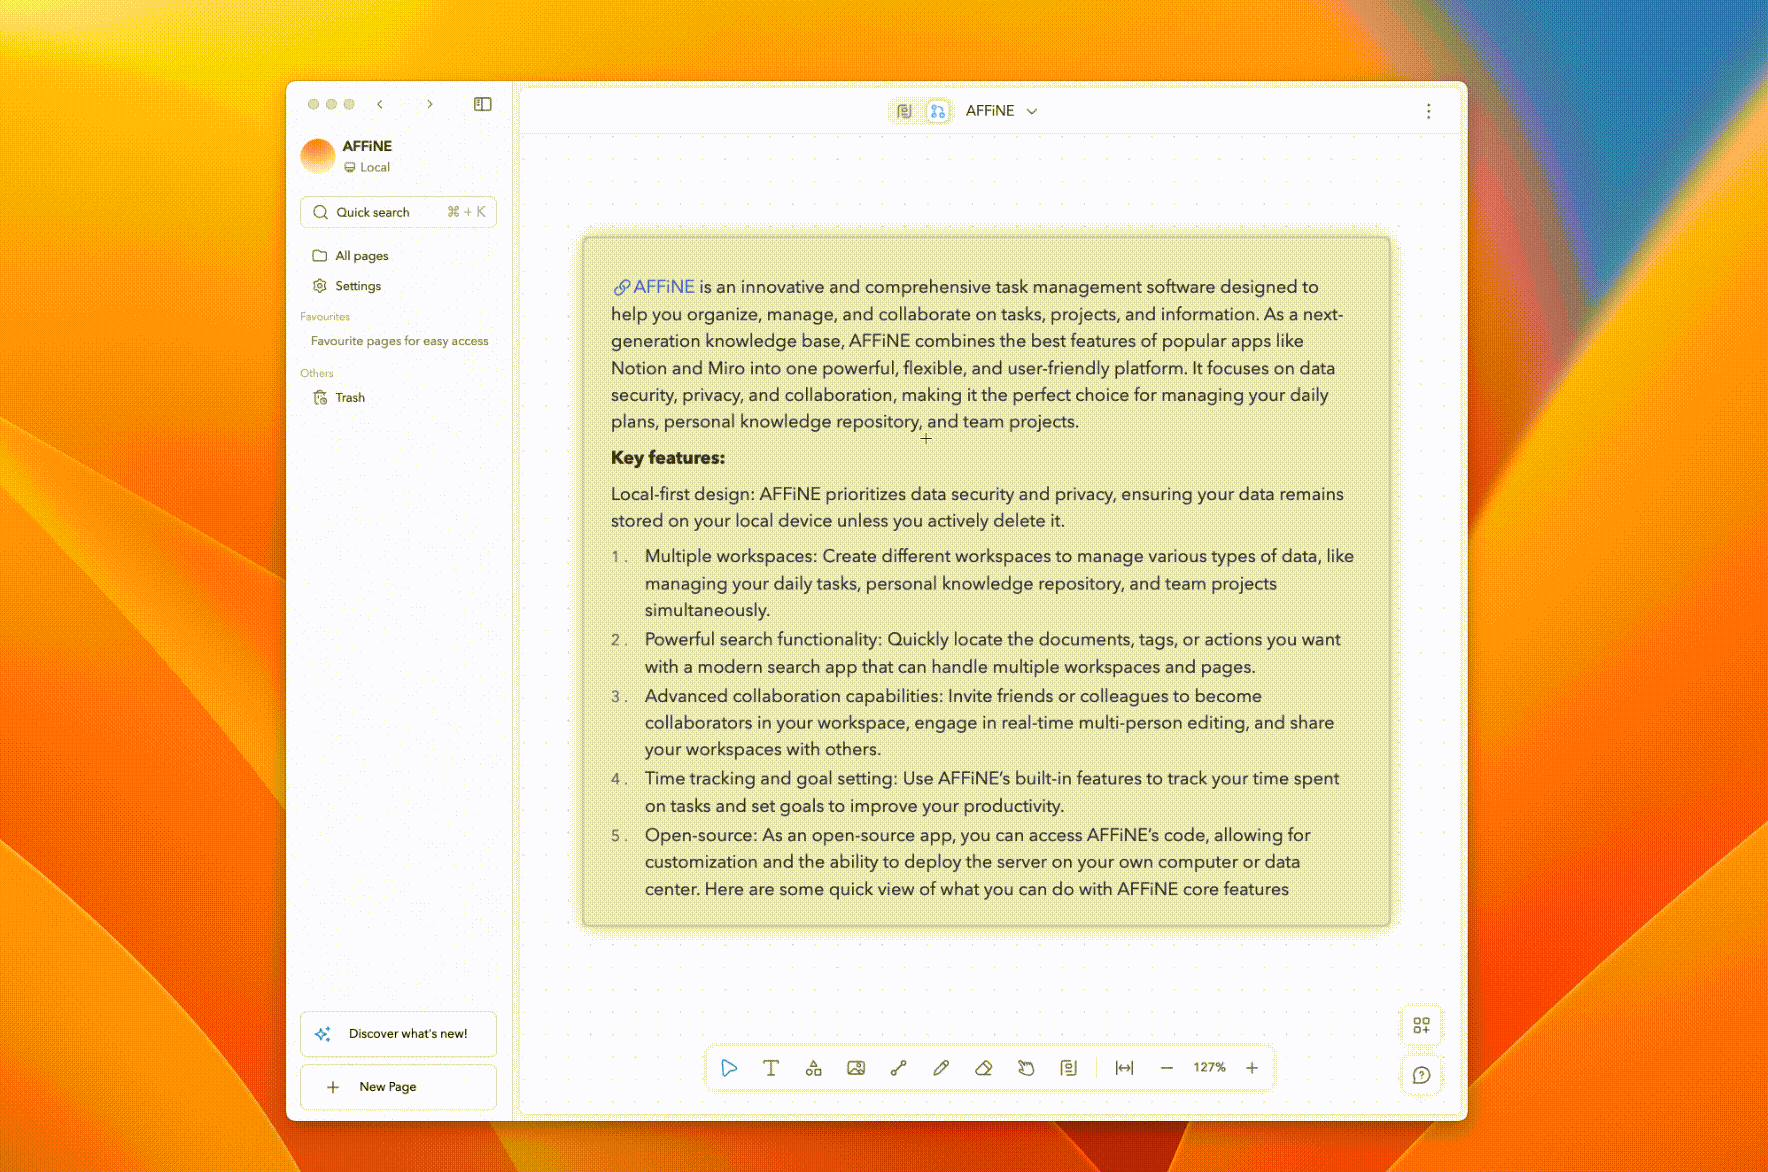Click the AFFiNE hyperlink in document
This screenshot has width=1768, height=1172.
(x=655, y=287)
